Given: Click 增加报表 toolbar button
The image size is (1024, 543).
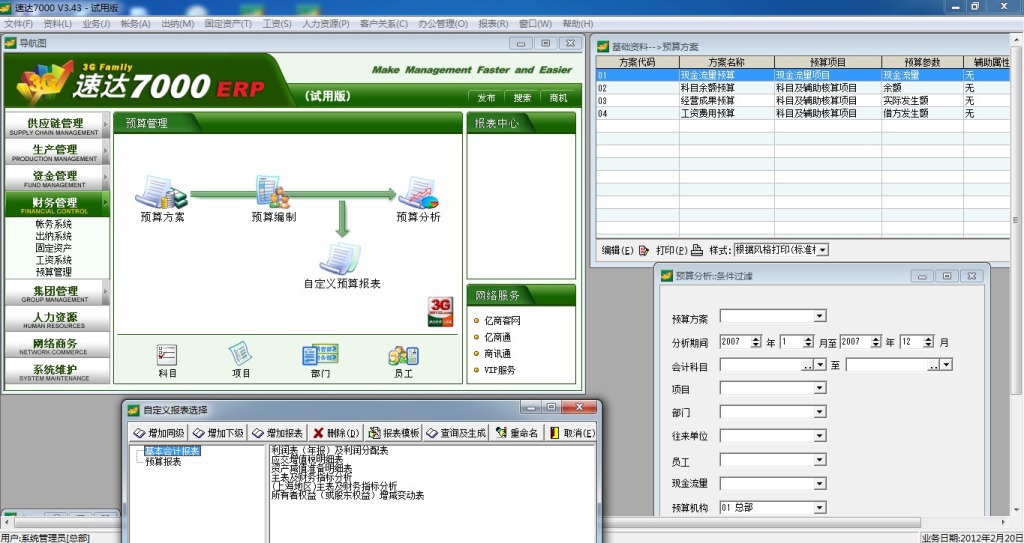Looking at the screenshot, I should click(278, 433).
